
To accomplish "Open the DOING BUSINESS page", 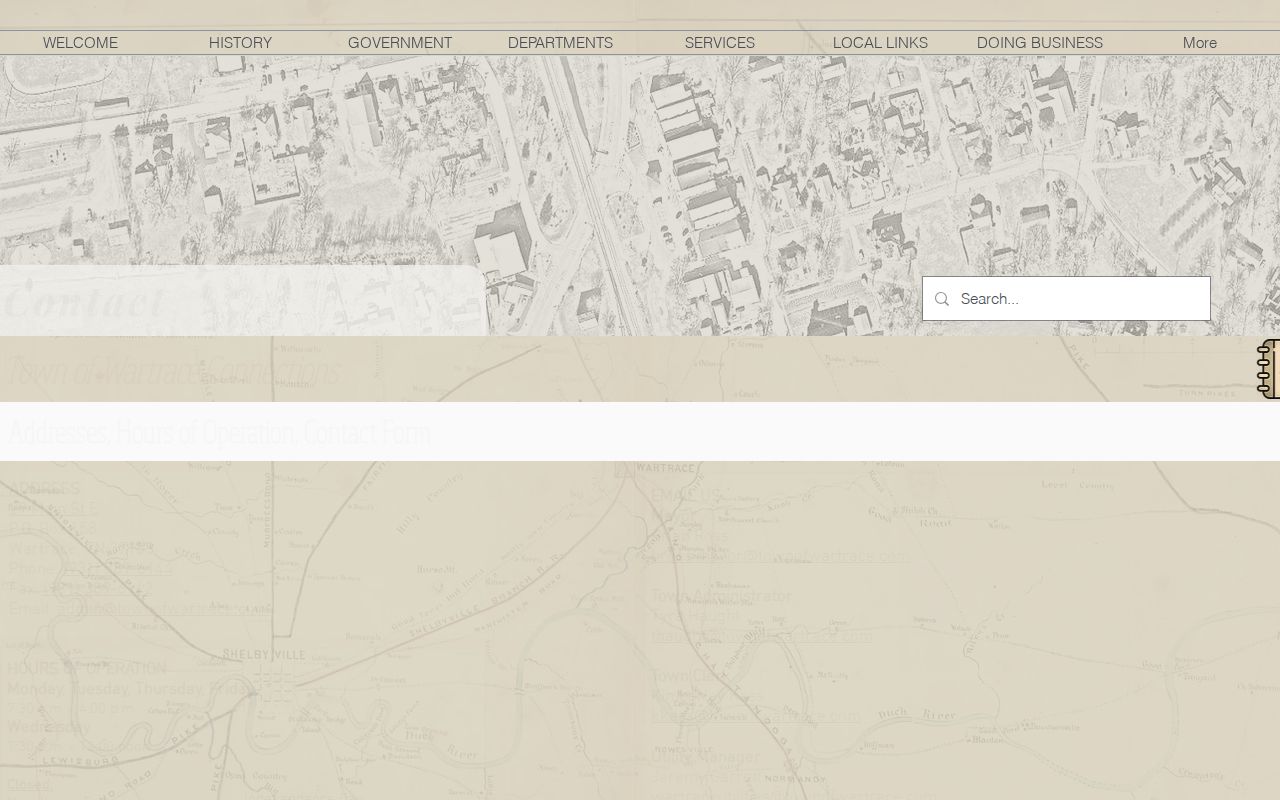I will click(x=1040, y=43).
